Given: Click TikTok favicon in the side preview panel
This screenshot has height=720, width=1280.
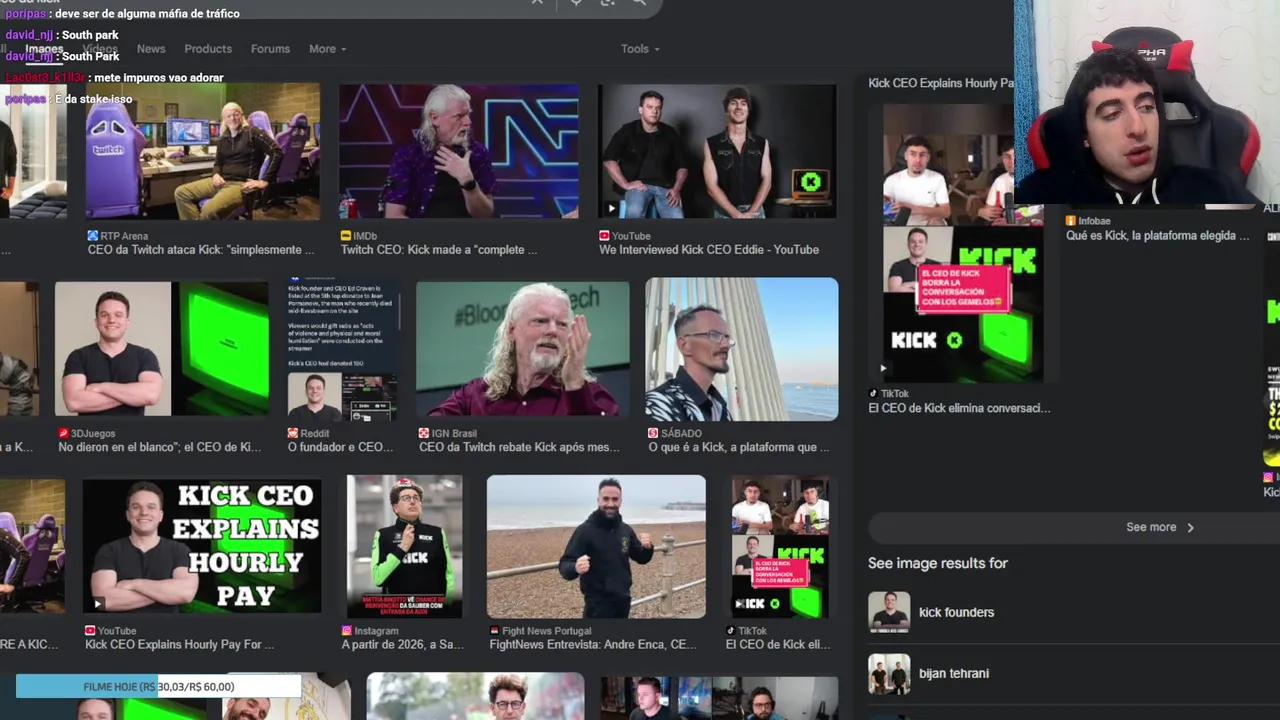Looking at the screenshot, I should 873,394.
